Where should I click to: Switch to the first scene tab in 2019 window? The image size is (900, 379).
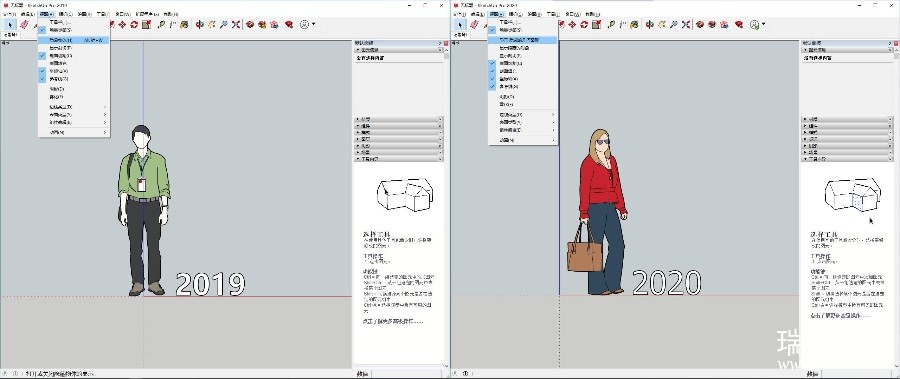tap(10, 34)
